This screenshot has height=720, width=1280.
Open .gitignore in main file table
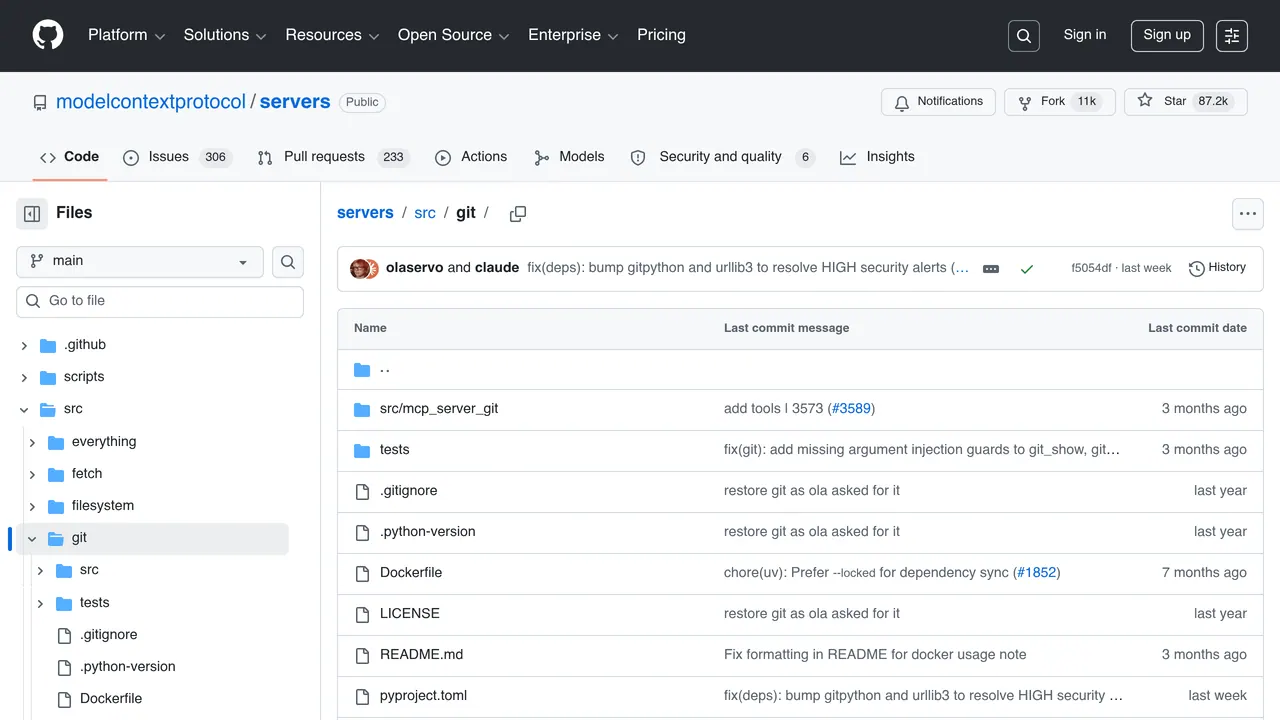click(x=408, y=491)
